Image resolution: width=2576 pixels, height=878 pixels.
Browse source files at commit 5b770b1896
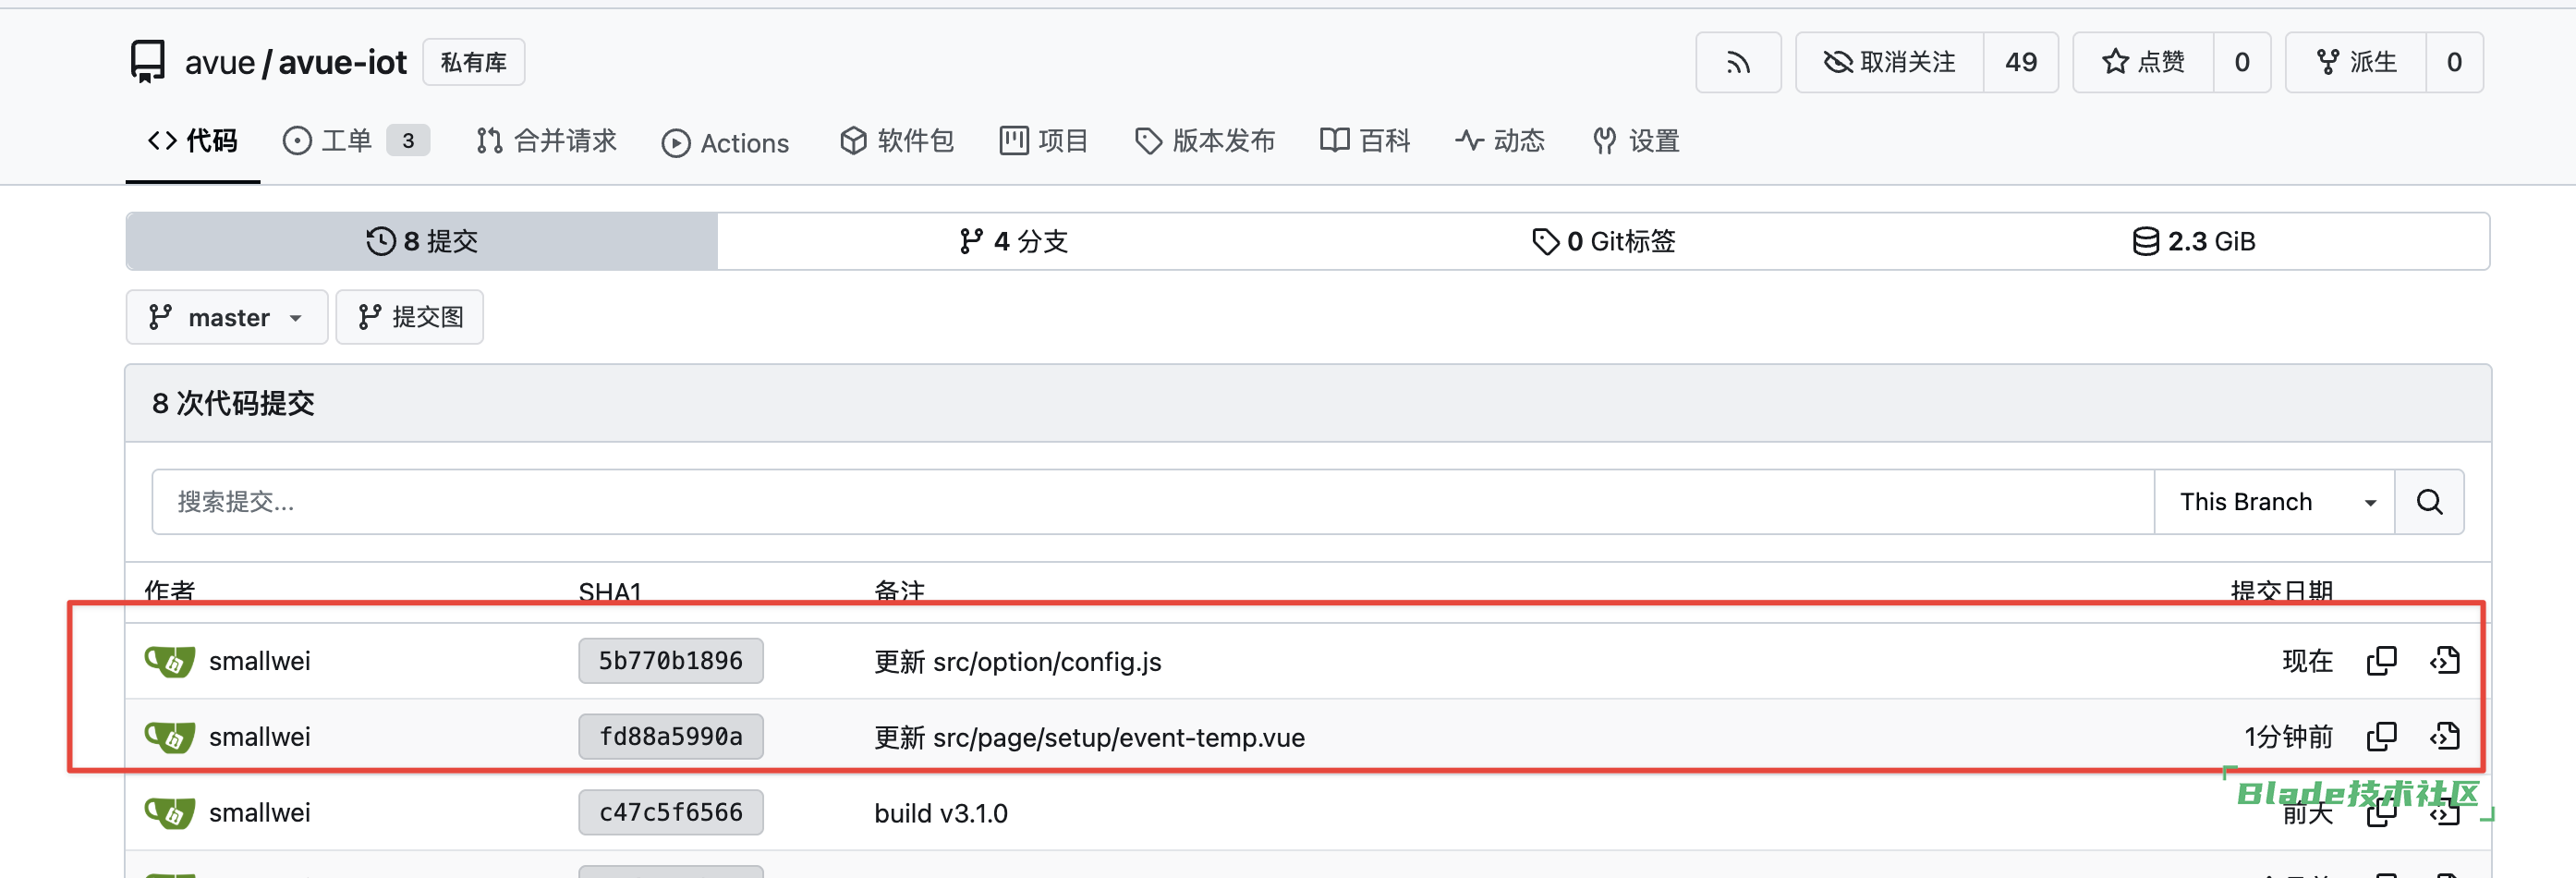coord(2444,661)
